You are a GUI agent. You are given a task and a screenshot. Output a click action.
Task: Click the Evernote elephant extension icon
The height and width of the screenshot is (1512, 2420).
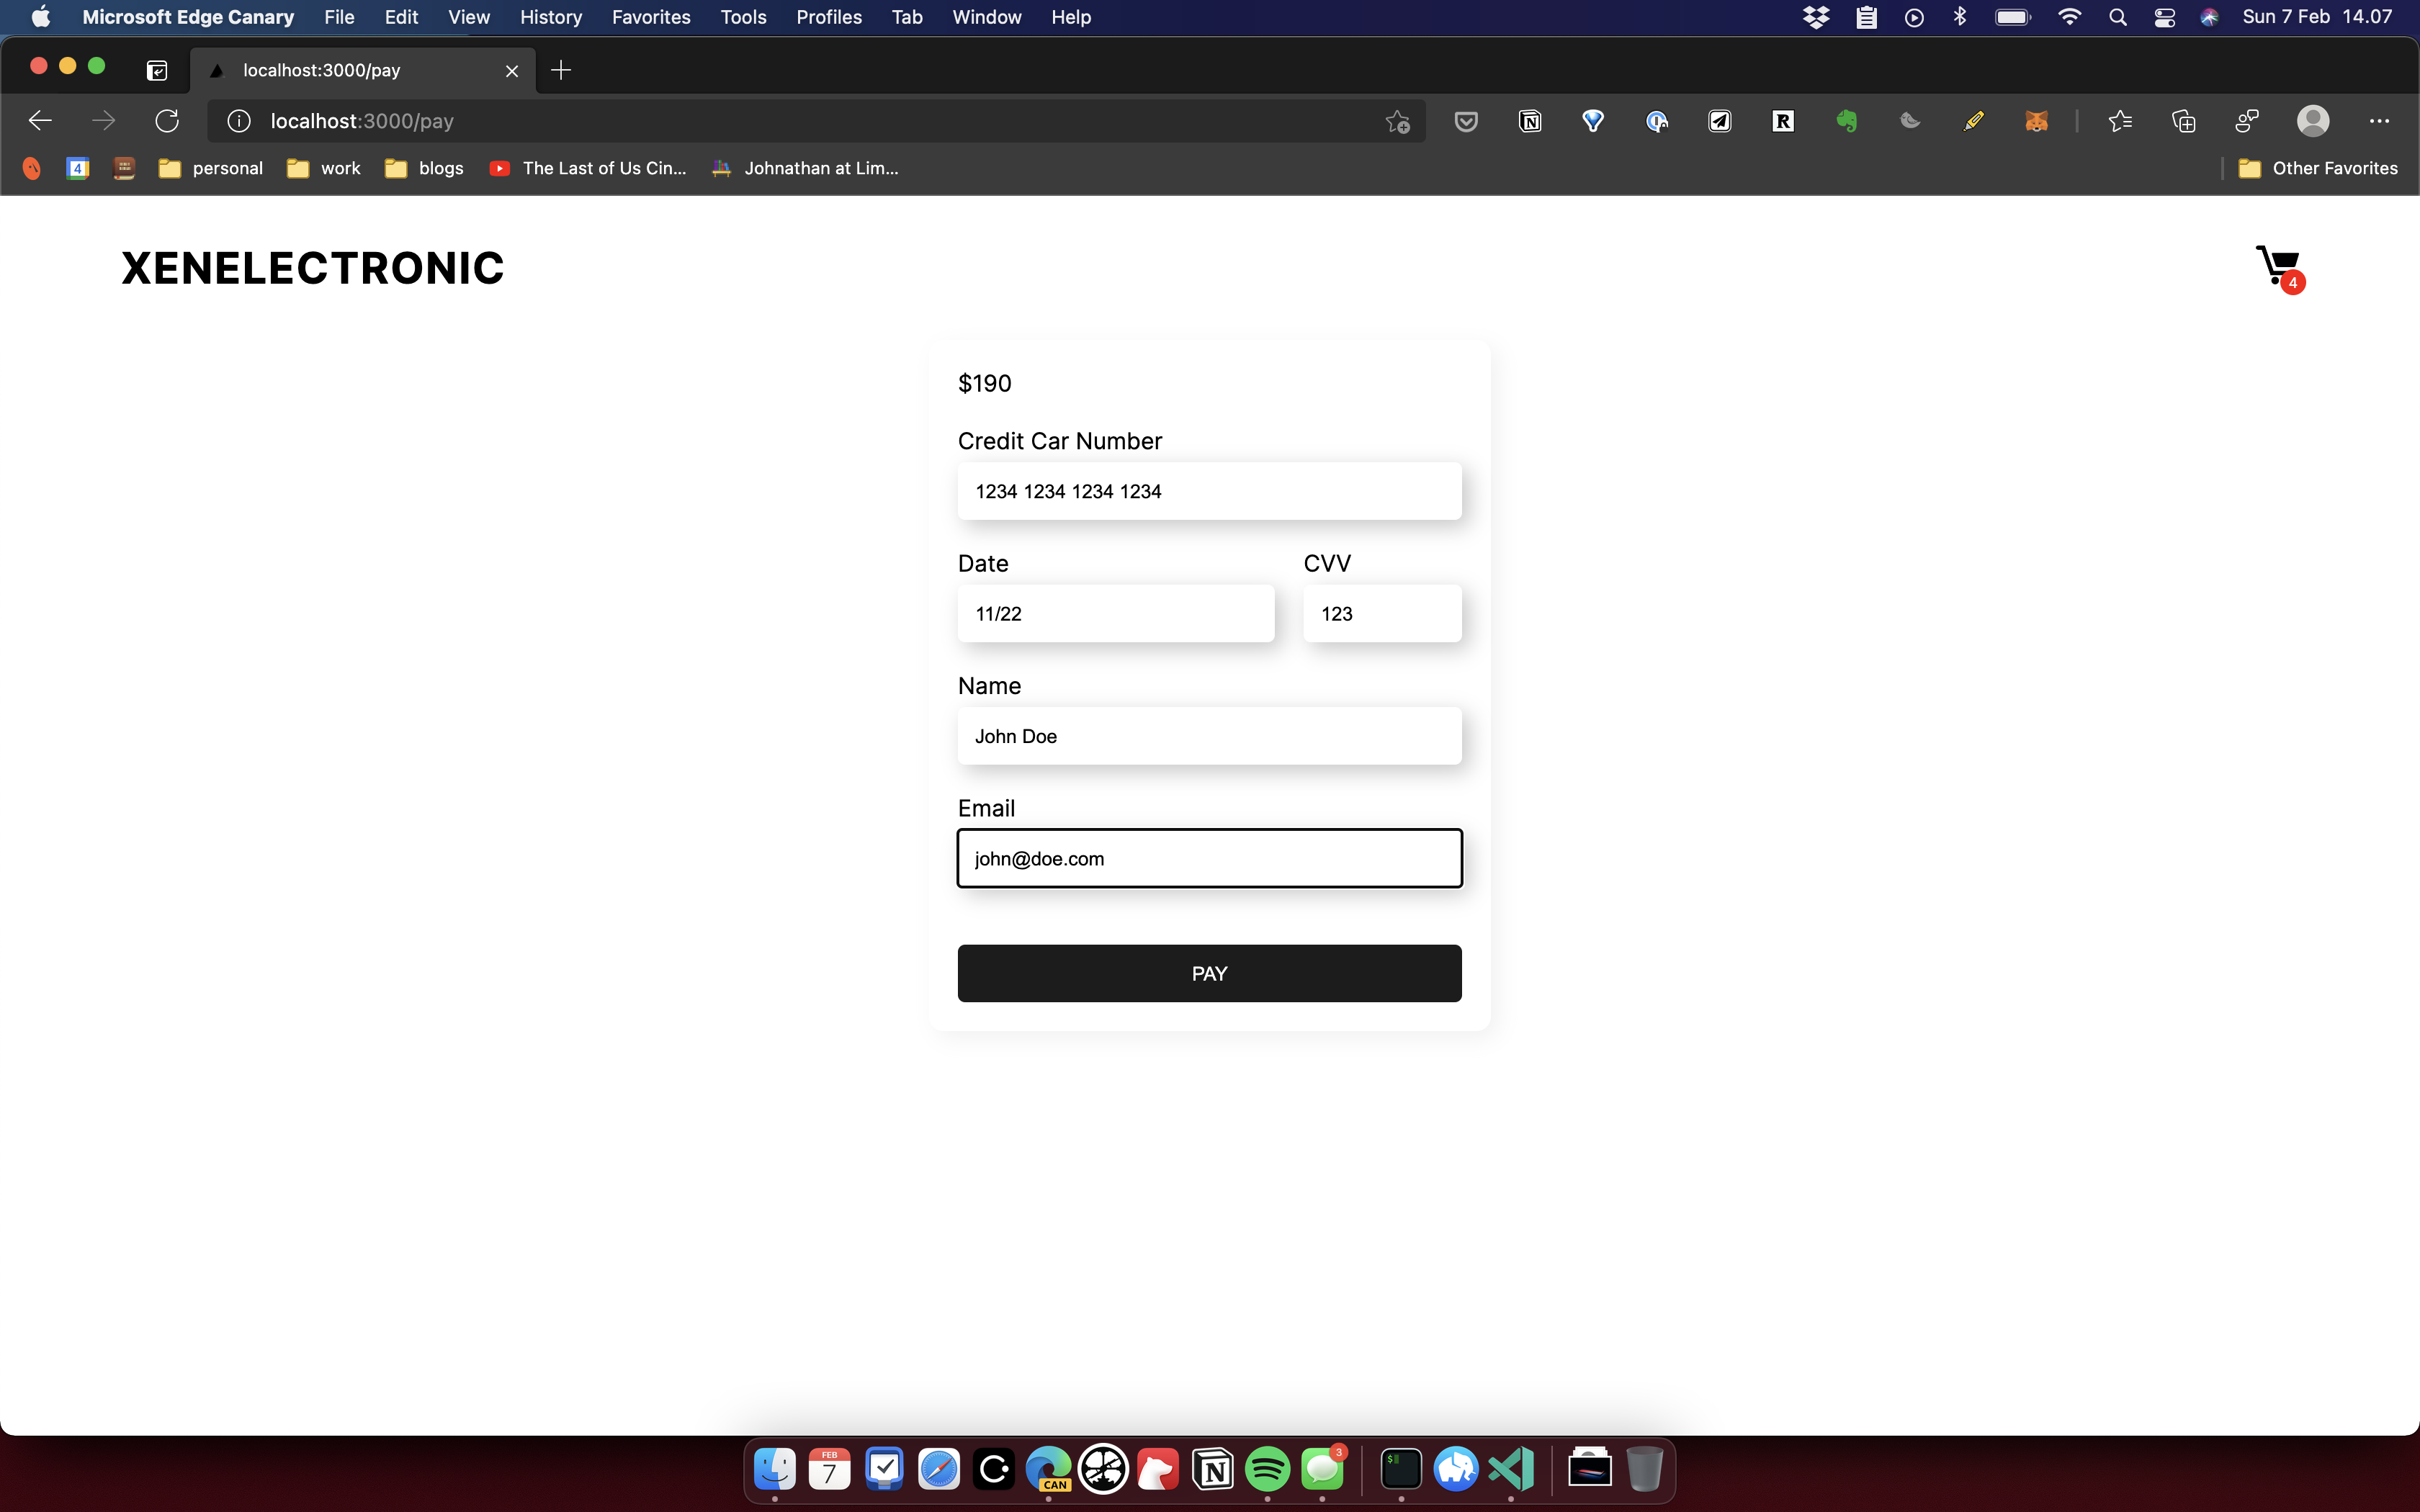click(x=1846, y=121)
